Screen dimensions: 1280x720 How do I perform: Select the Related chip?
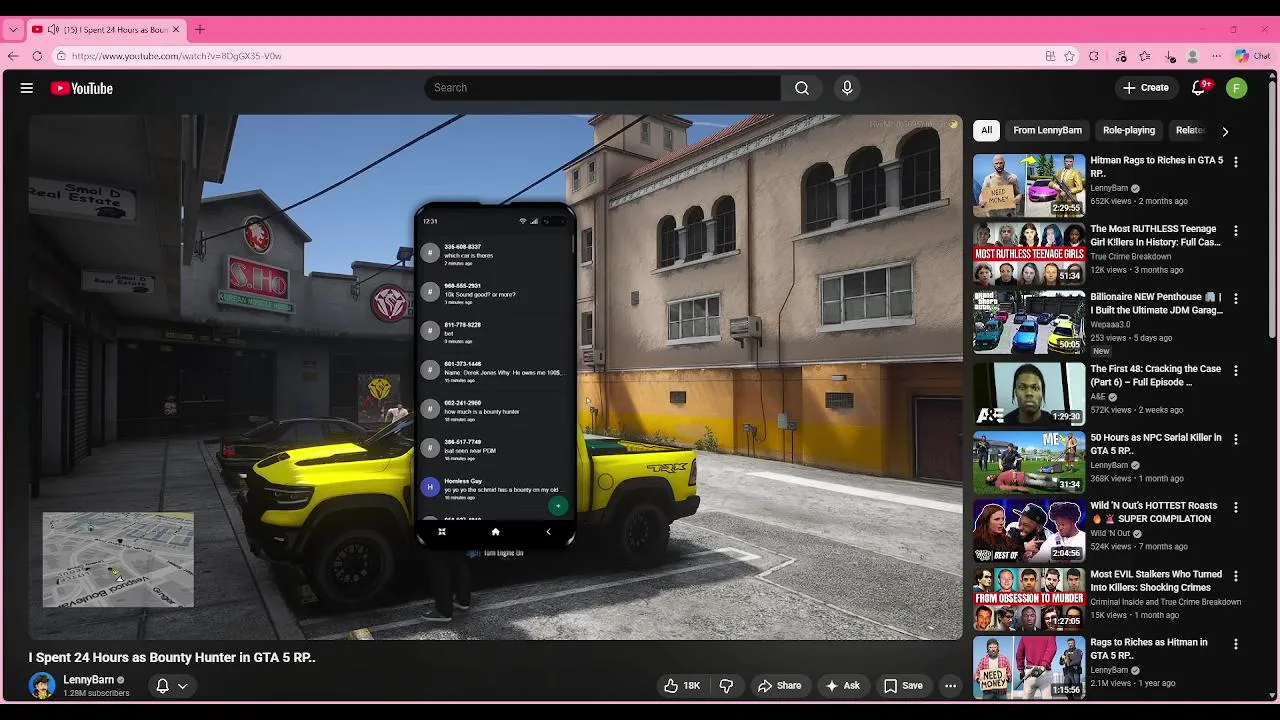click(1190, 130)
